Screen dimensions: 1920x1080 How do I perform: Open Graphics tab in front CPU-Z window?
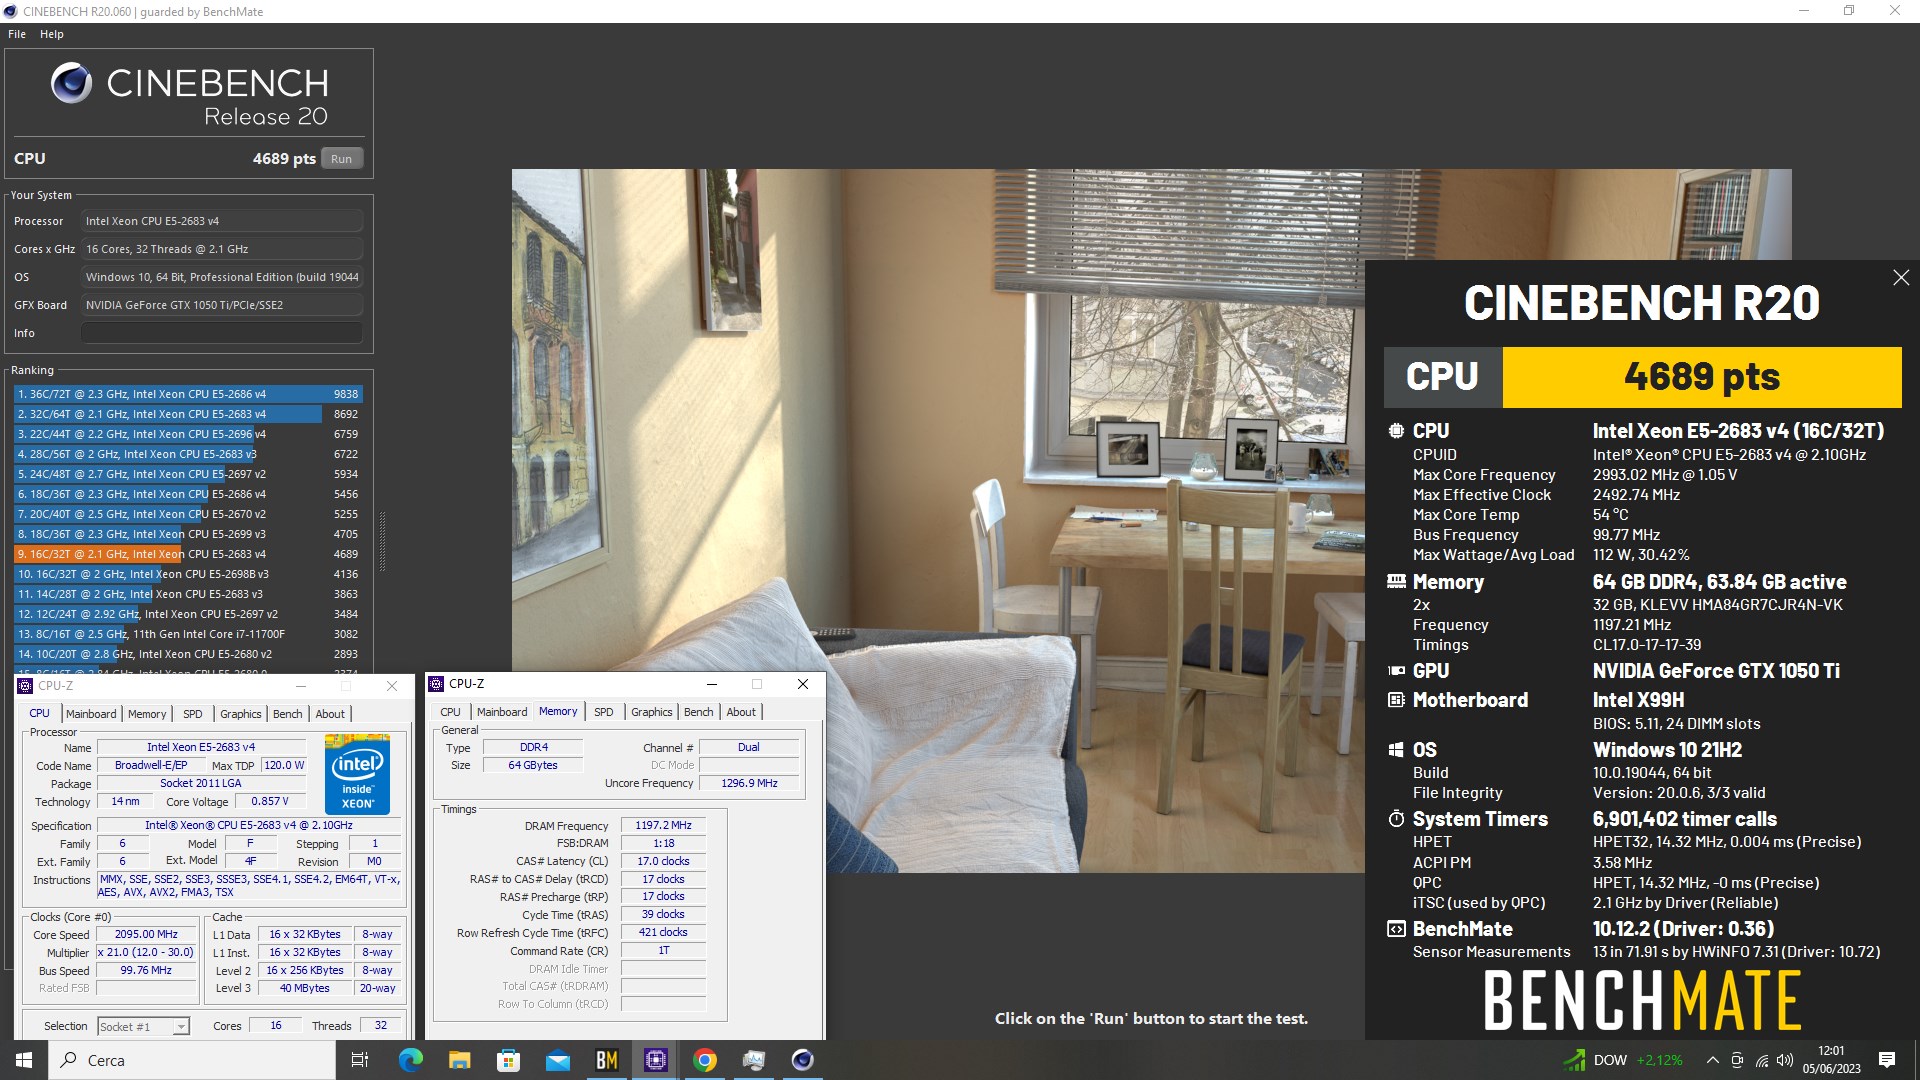click(652, 712)
